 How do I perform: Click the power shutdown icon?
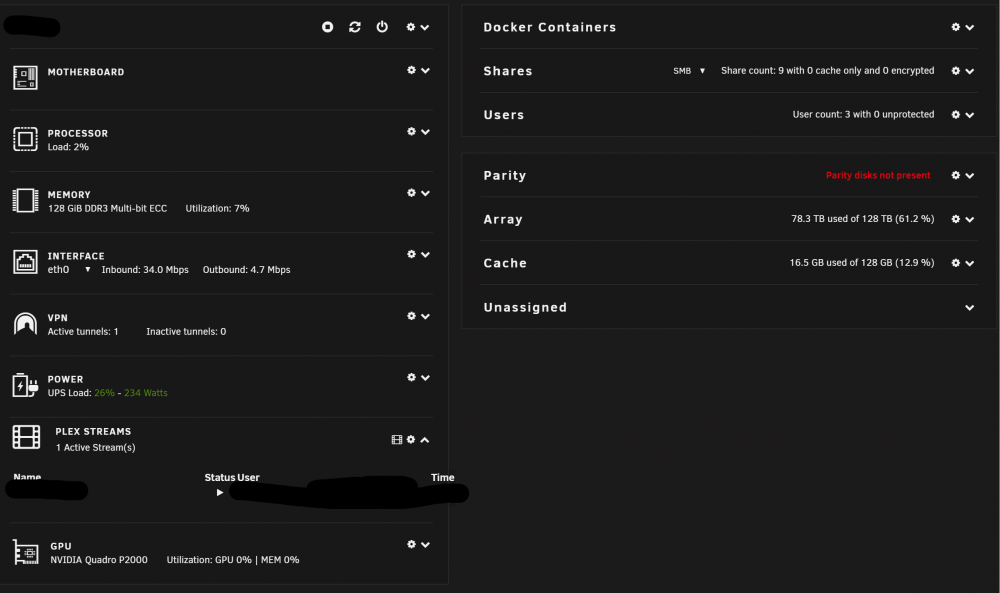[382, 27]
